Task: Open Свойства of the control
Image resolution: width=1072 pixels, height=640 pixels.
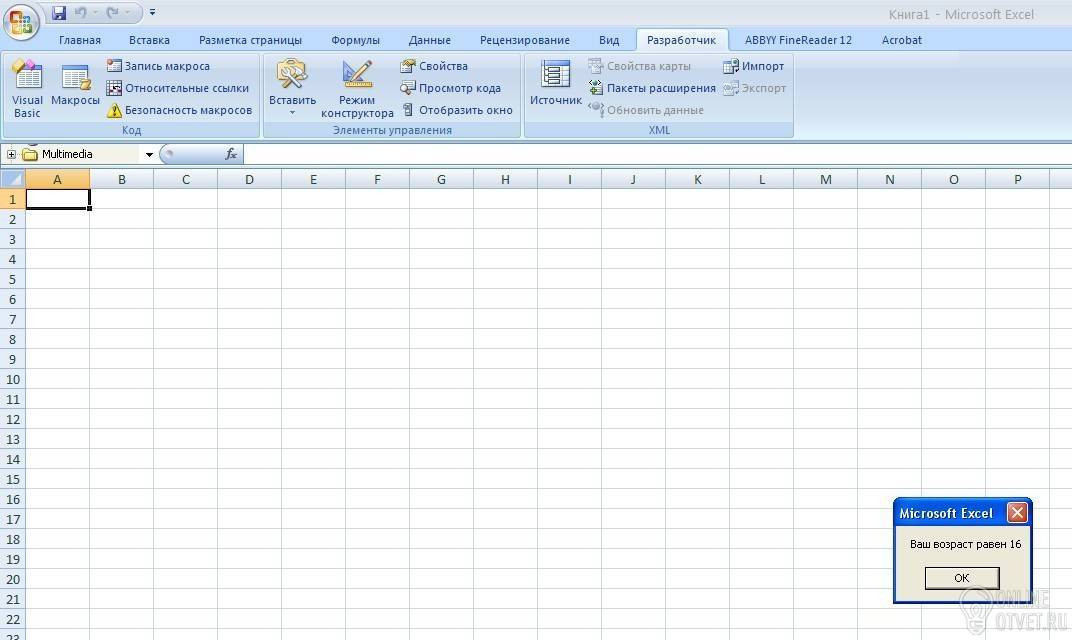Action: (434, 66)
